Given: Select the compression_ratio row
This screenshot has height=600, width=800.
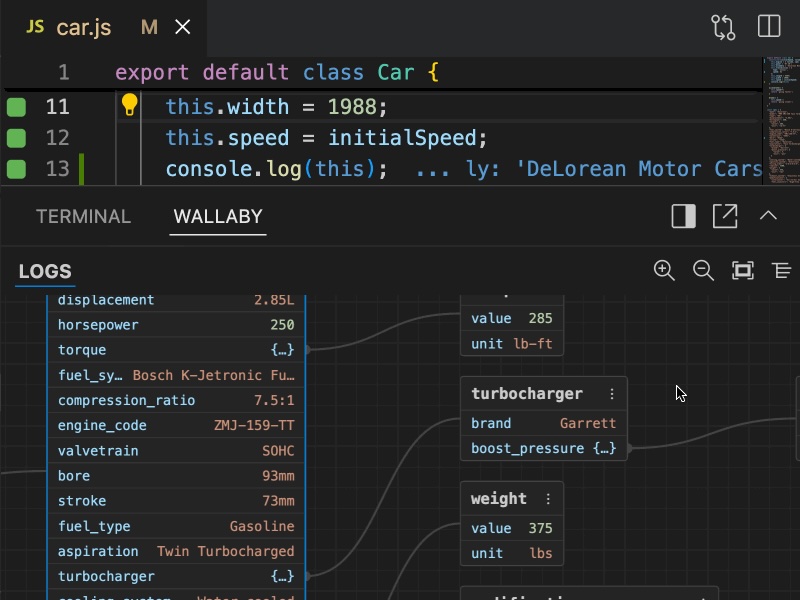Looking at the screenshot, I should point(176,401).
